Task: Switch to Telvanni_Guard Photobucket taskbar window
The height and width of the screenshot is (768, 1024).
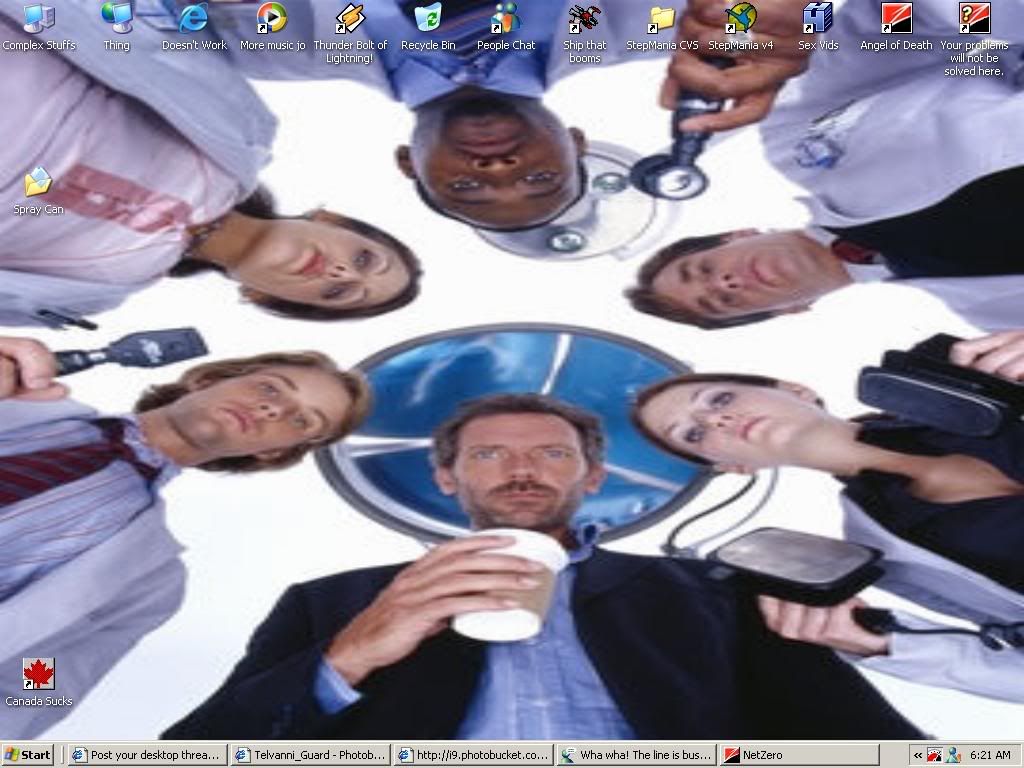Action: [310, 755]
